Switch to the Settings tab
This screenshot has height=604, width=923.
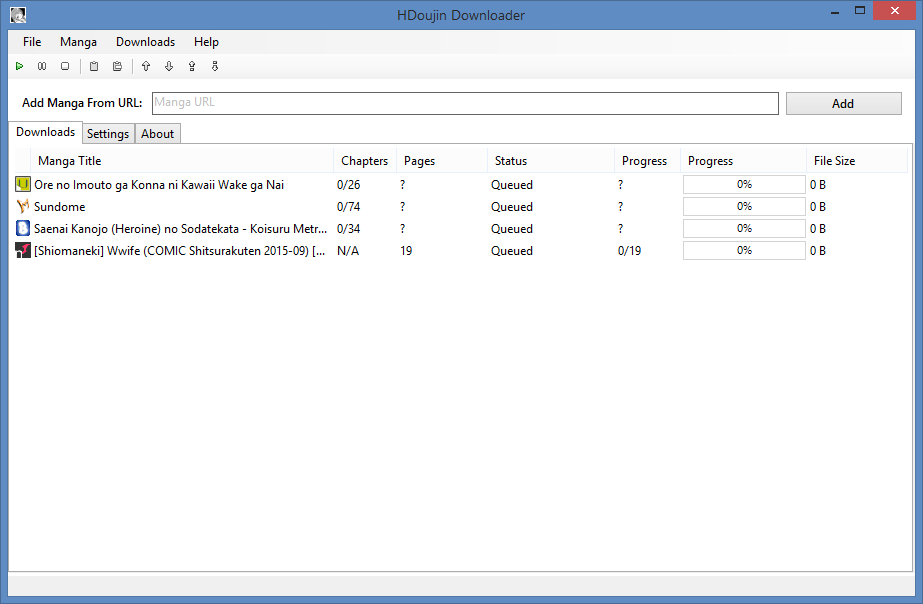(108, 134)
